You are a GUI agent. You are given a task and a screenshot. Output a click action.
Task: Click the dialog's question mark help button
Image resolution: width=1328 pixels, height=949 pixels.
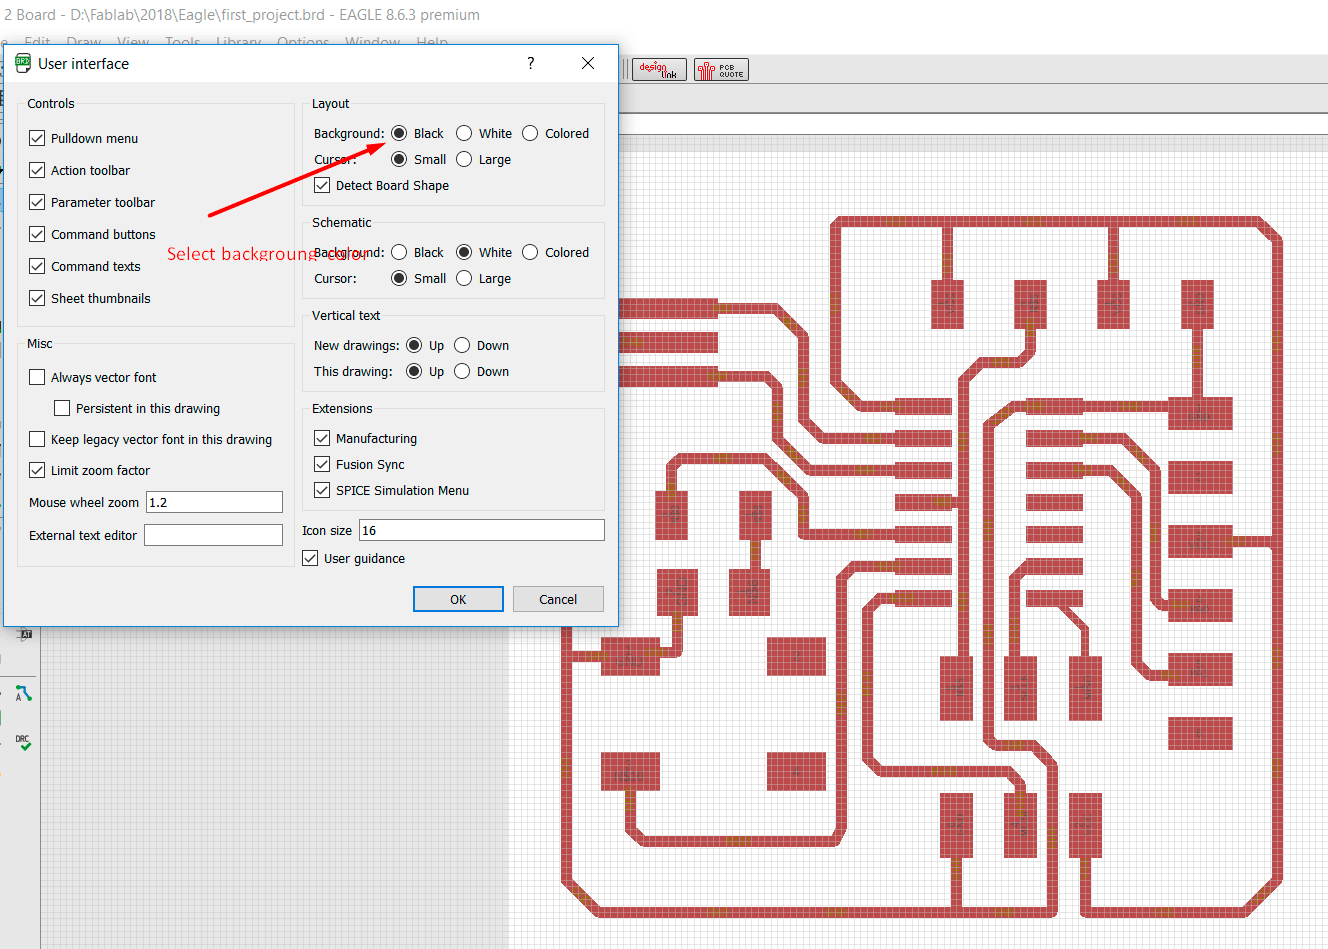point(531,63)
